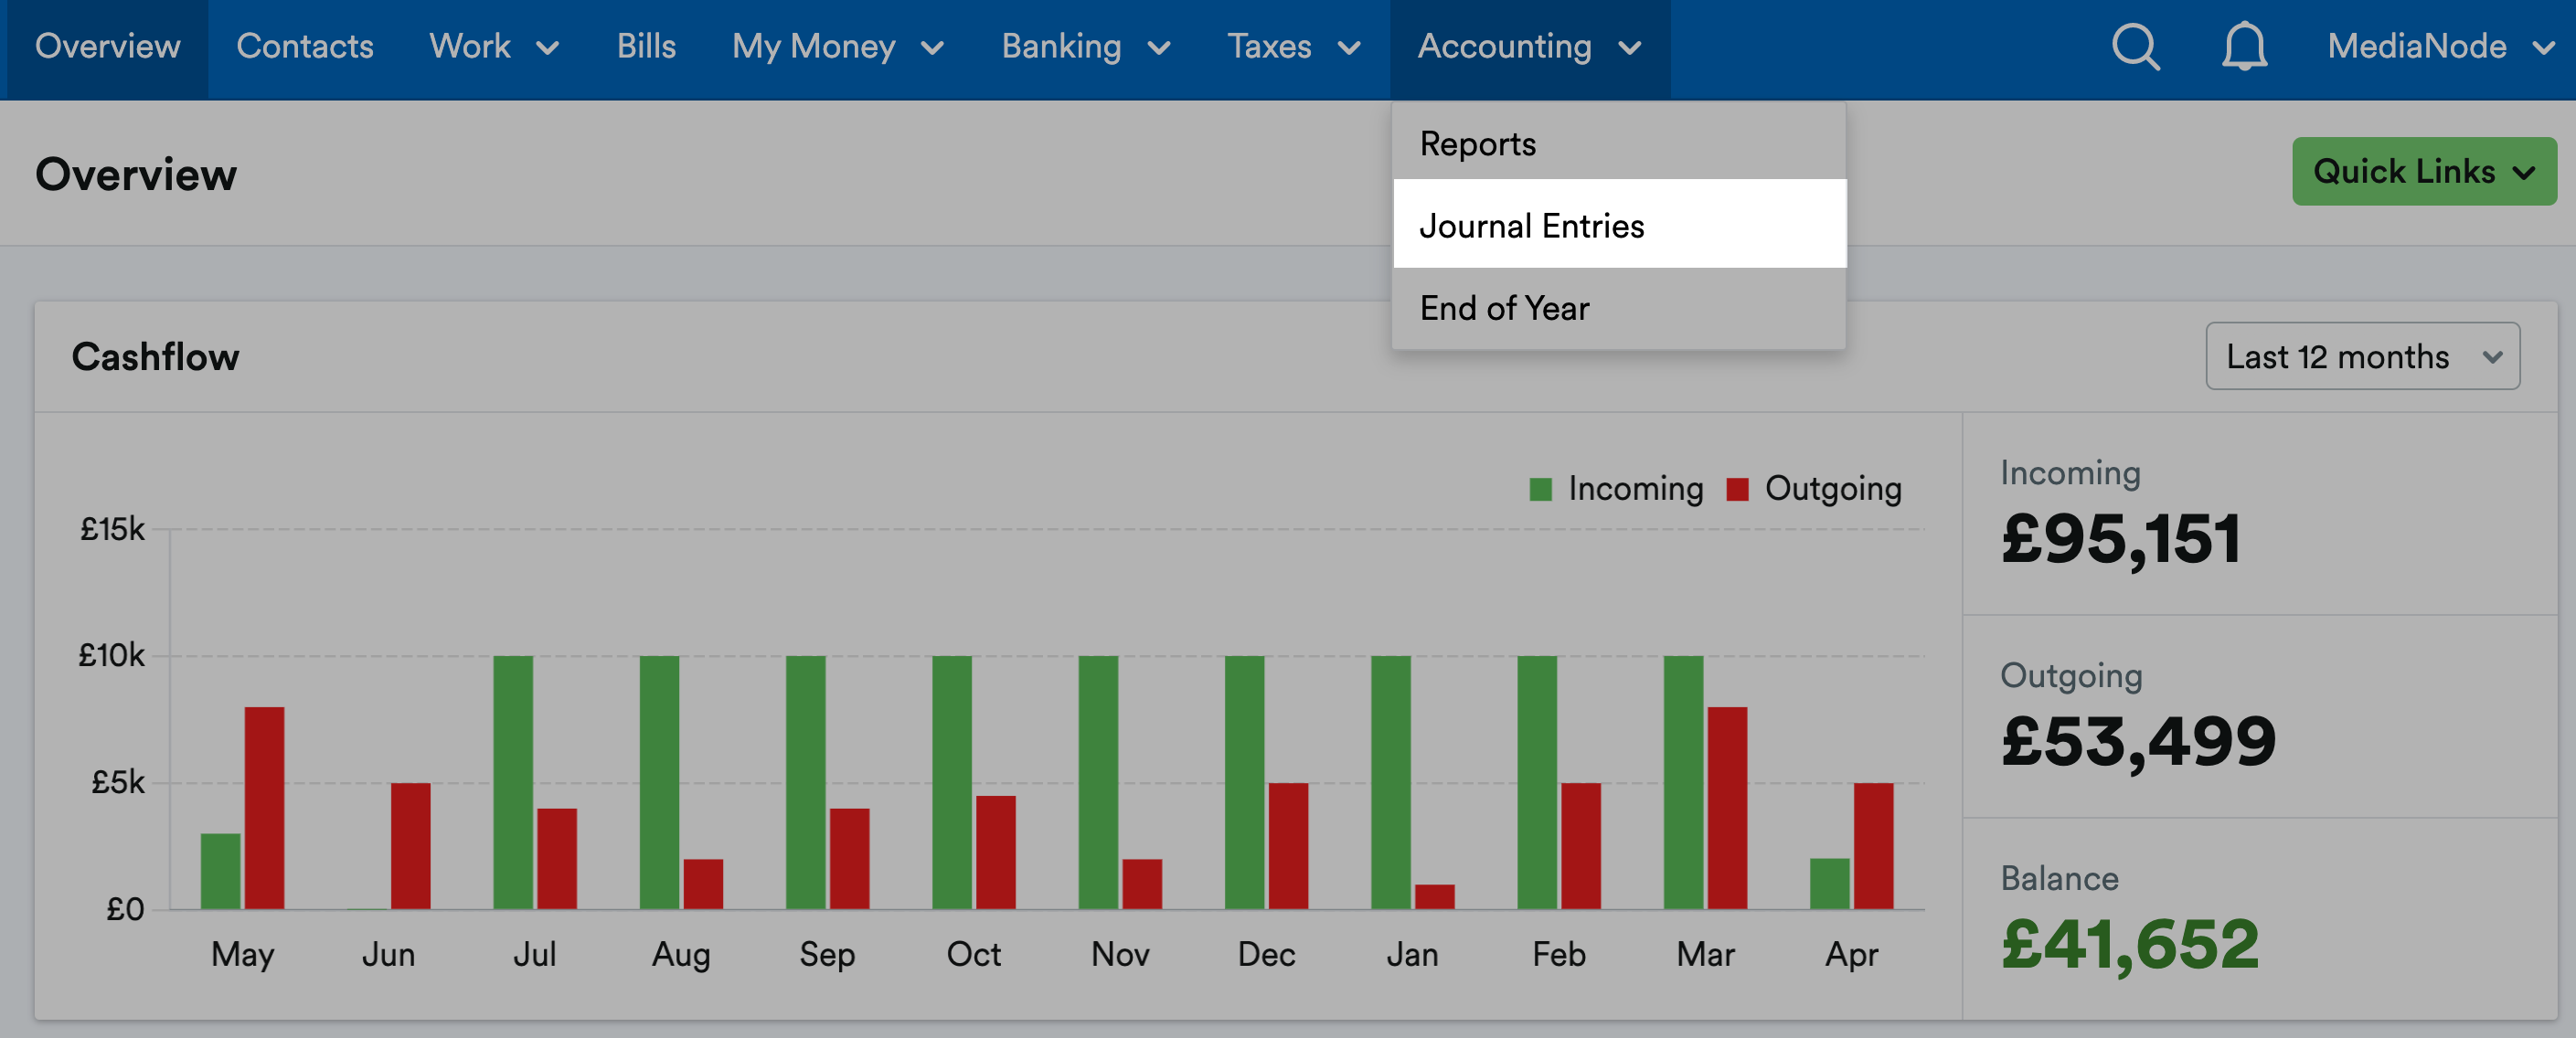Click the July incoming green bar

(513, 781)
